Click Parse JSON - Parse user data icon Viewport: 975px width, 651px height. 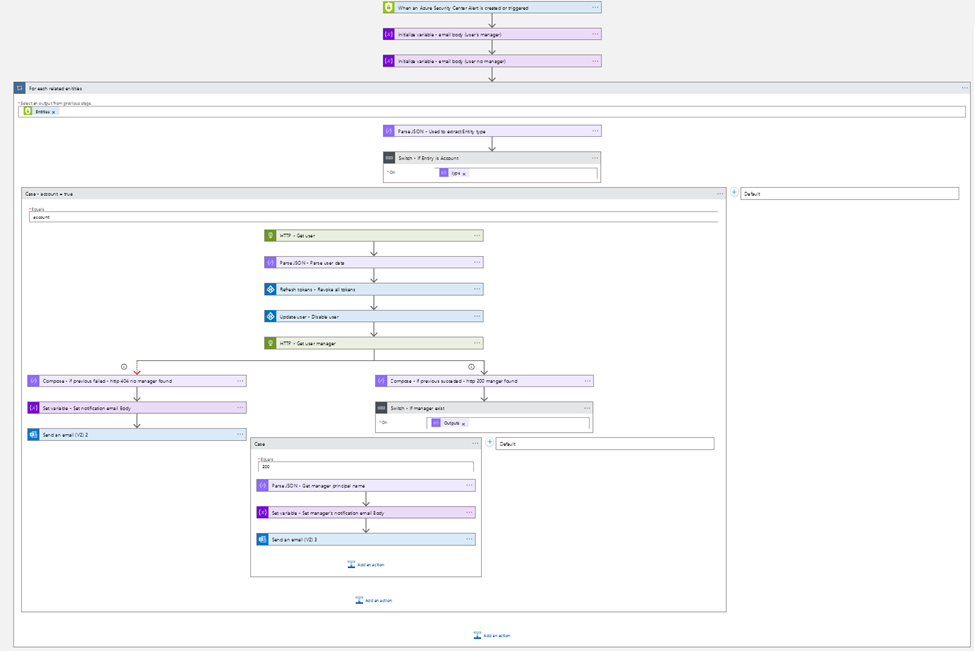coord(270,262)
